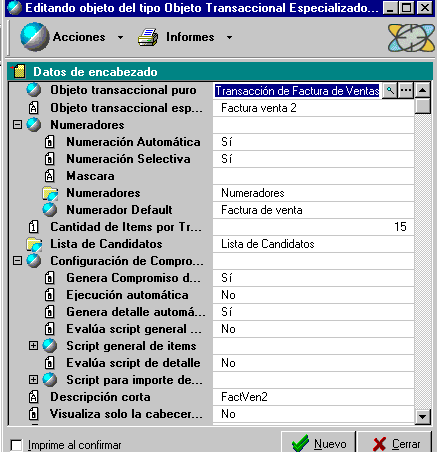Click the Datos de encabezado notepad icon
This screenshot has height=452, width=437.
pos(18,71)
